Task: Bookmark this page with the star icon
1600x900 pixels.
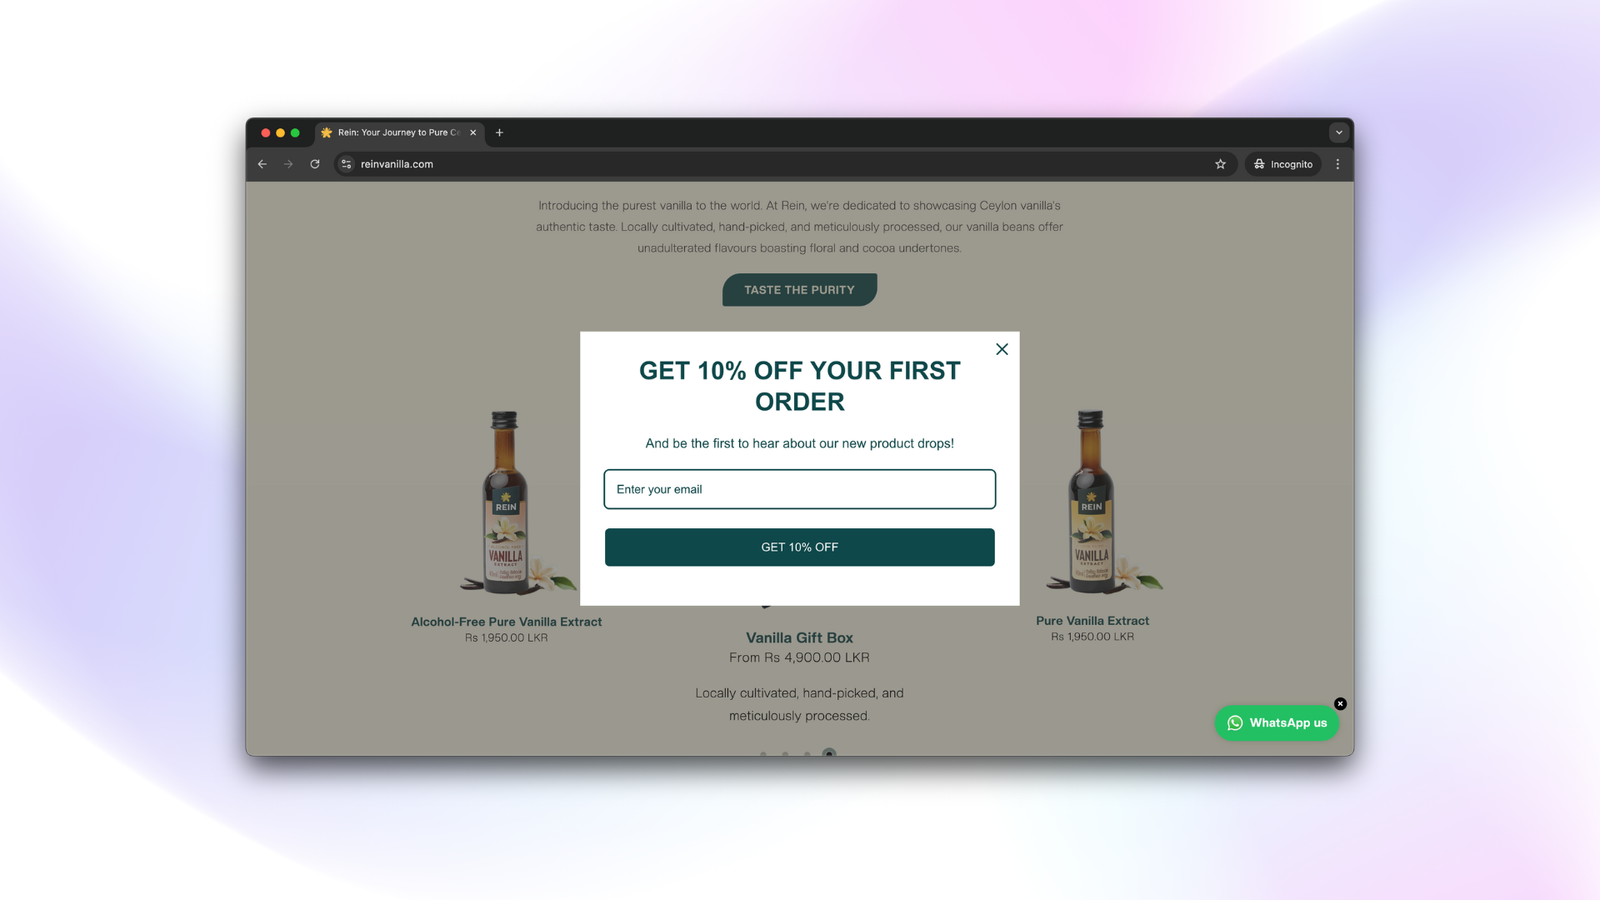Action: click(x=1220, y=164)
